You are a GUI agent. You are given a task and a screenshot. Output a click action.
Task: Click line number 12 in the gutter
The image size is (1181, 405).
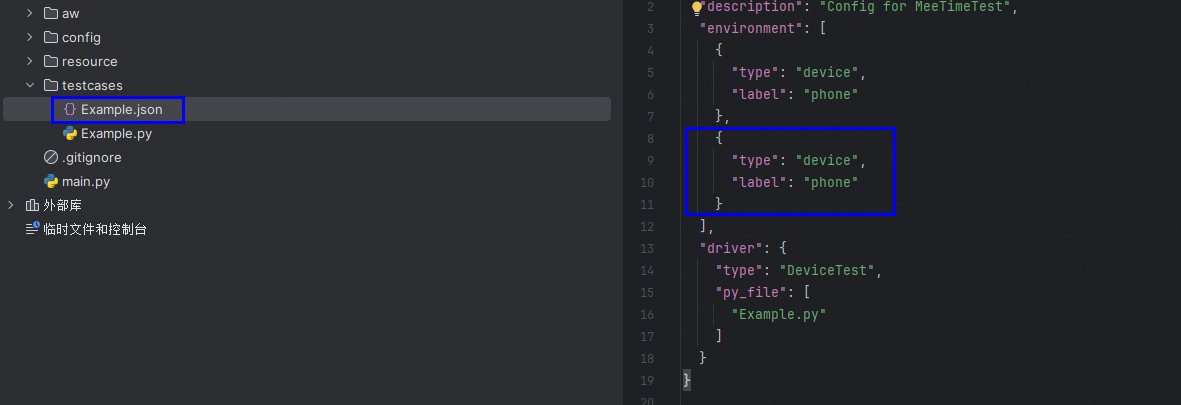[646, 226]
